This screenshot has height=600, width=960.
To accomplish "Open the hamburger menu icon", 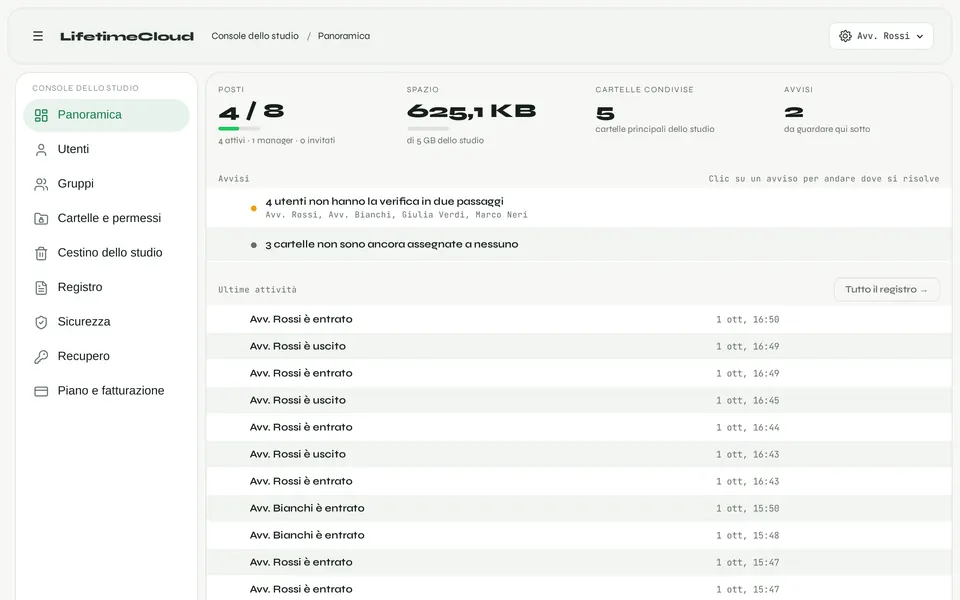I will point(38,36).
